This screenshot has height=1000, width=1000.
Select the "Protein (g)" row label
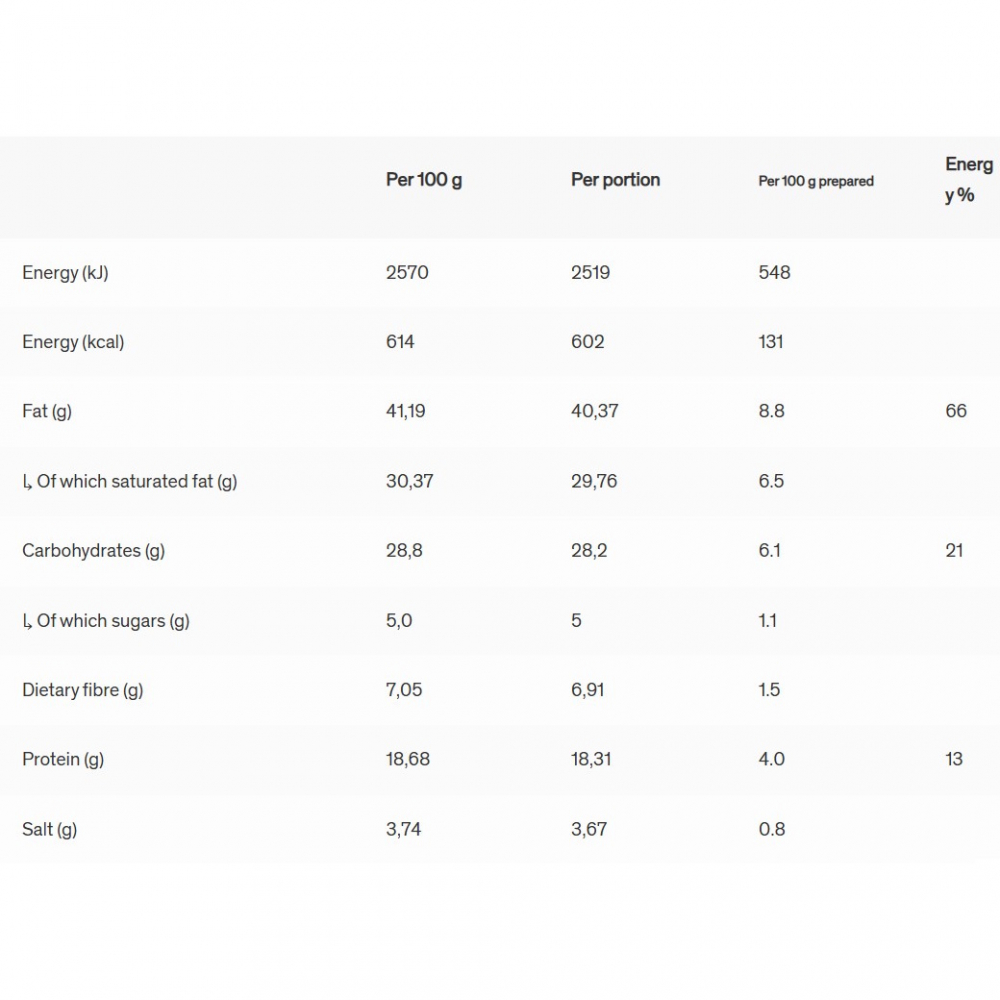(63, 759)
